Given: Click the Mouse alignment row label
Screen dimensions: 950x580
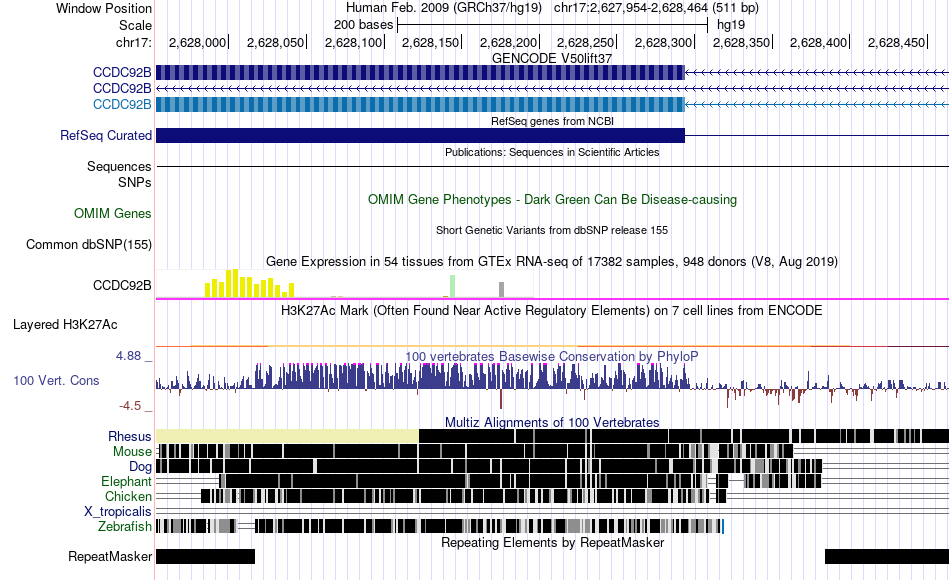Looking at the screenshot, I should click(132, 452).
